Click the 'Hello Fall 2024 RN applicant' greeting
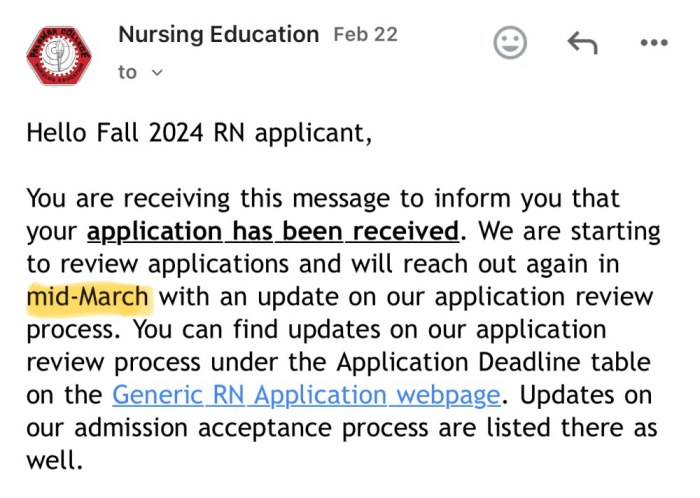 click(199, 133)
